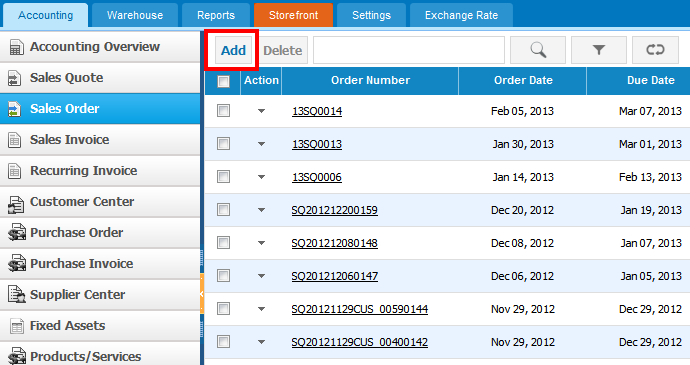Check the box for order 13SQ0014
The image size is (690, 365).
pos(224,111)
